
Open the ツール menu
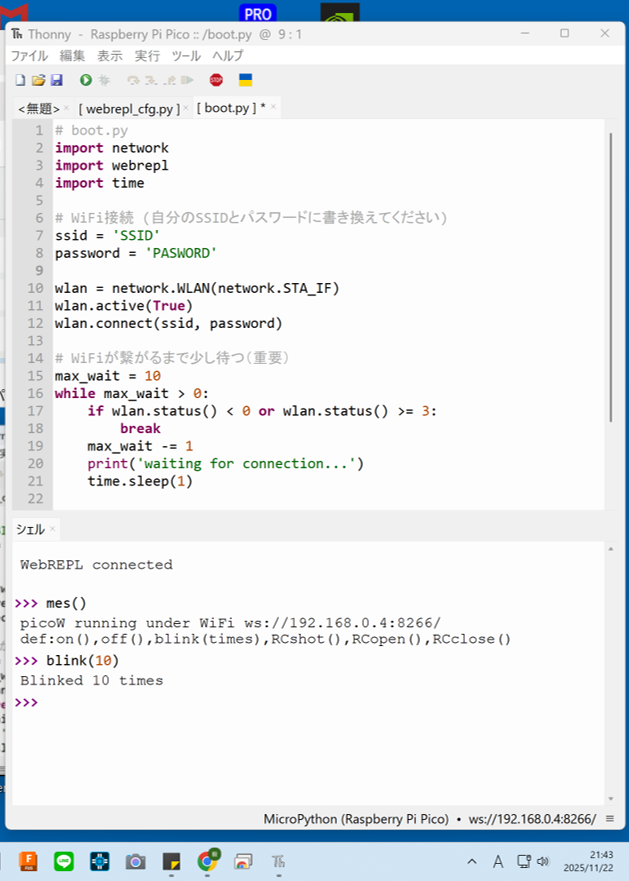(186, 56)
